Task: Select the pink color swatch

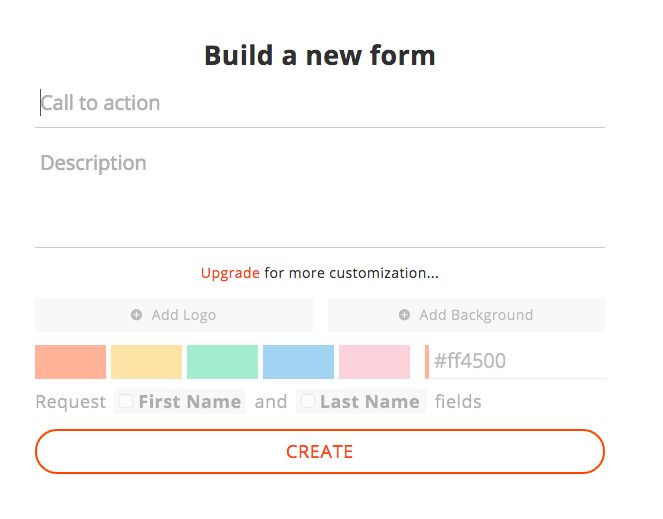Action: (374, 362)
